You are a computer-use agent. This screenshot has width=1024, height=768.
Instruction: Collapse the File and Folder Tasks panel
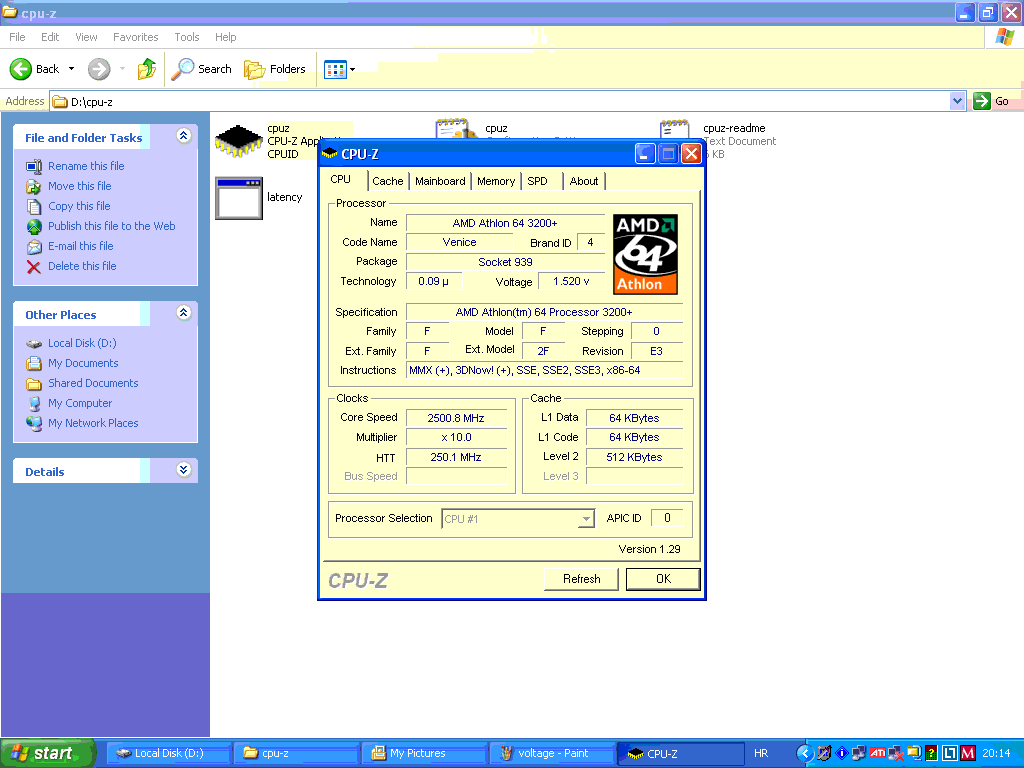pos(183,137)
